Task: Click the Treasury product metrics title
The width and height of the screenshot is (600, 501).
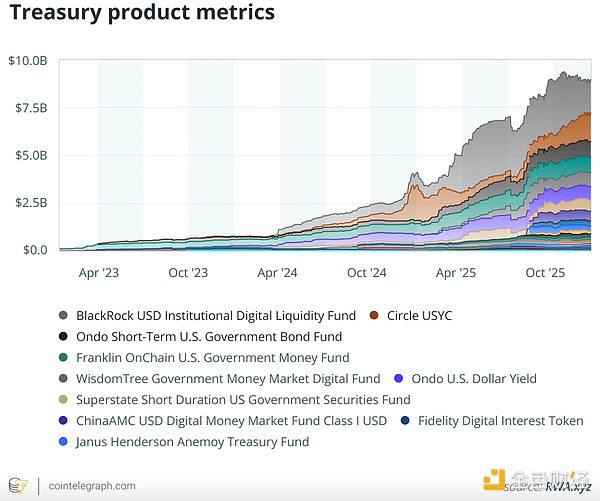Action: pyautogui.click(x=141, y=14)
